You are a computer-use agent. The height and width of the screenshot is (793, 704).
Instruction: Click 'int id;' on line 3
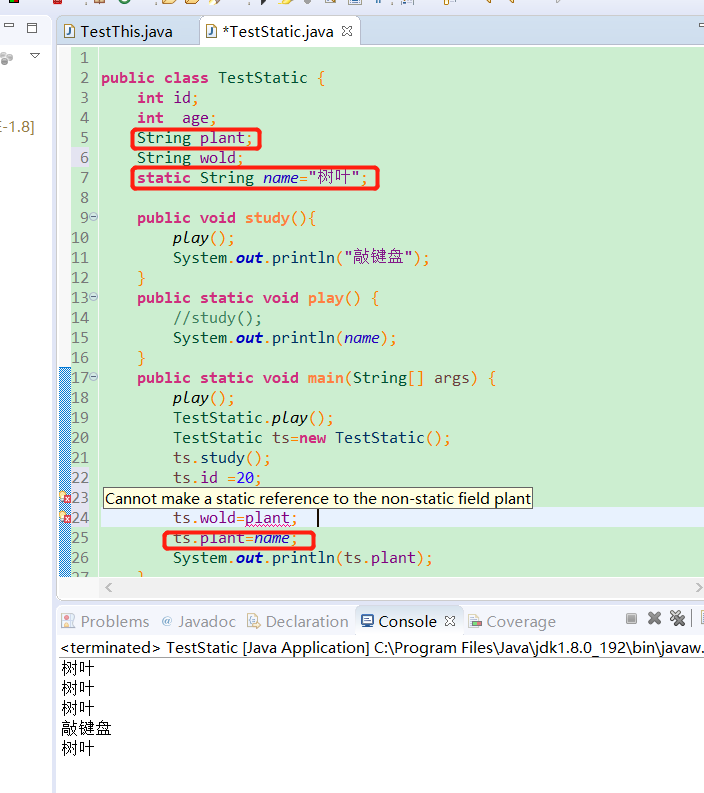[167, 98]
